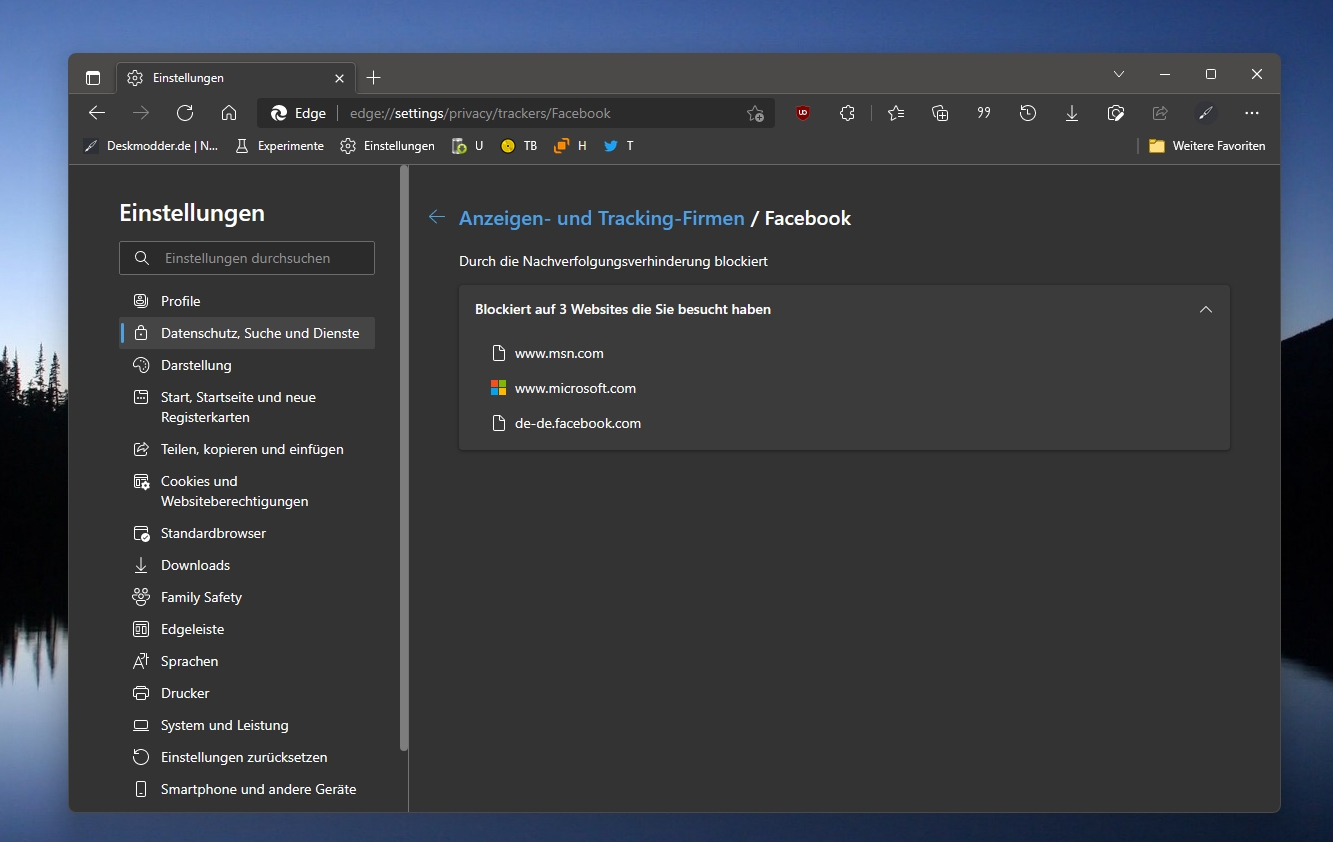Viewport: 1333px width, 842px height.
Task: Open the toolbar Downloads arrow icon
Action: [x=1072, y=113]
